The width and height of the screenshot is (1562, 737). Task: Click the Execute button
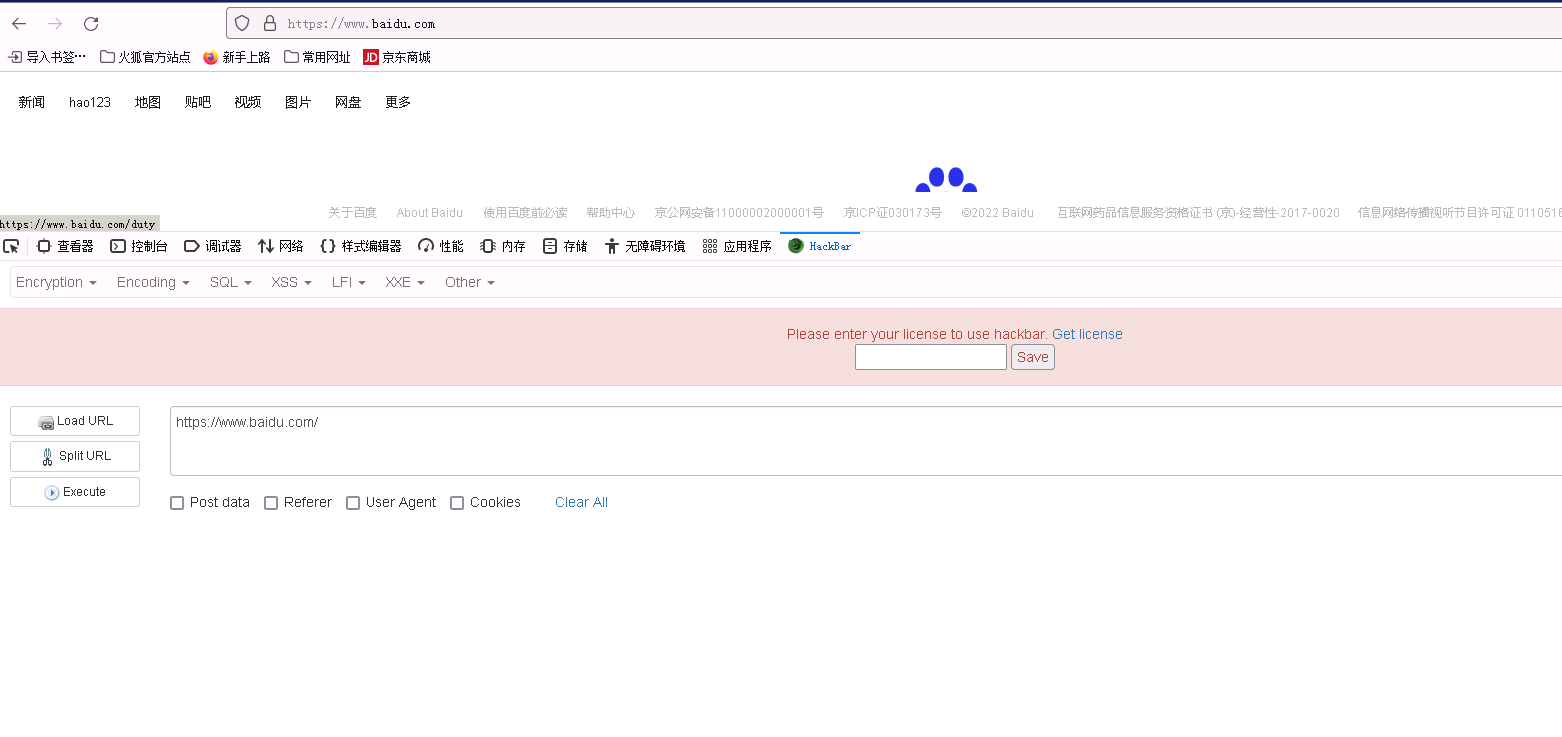point(75,492)
